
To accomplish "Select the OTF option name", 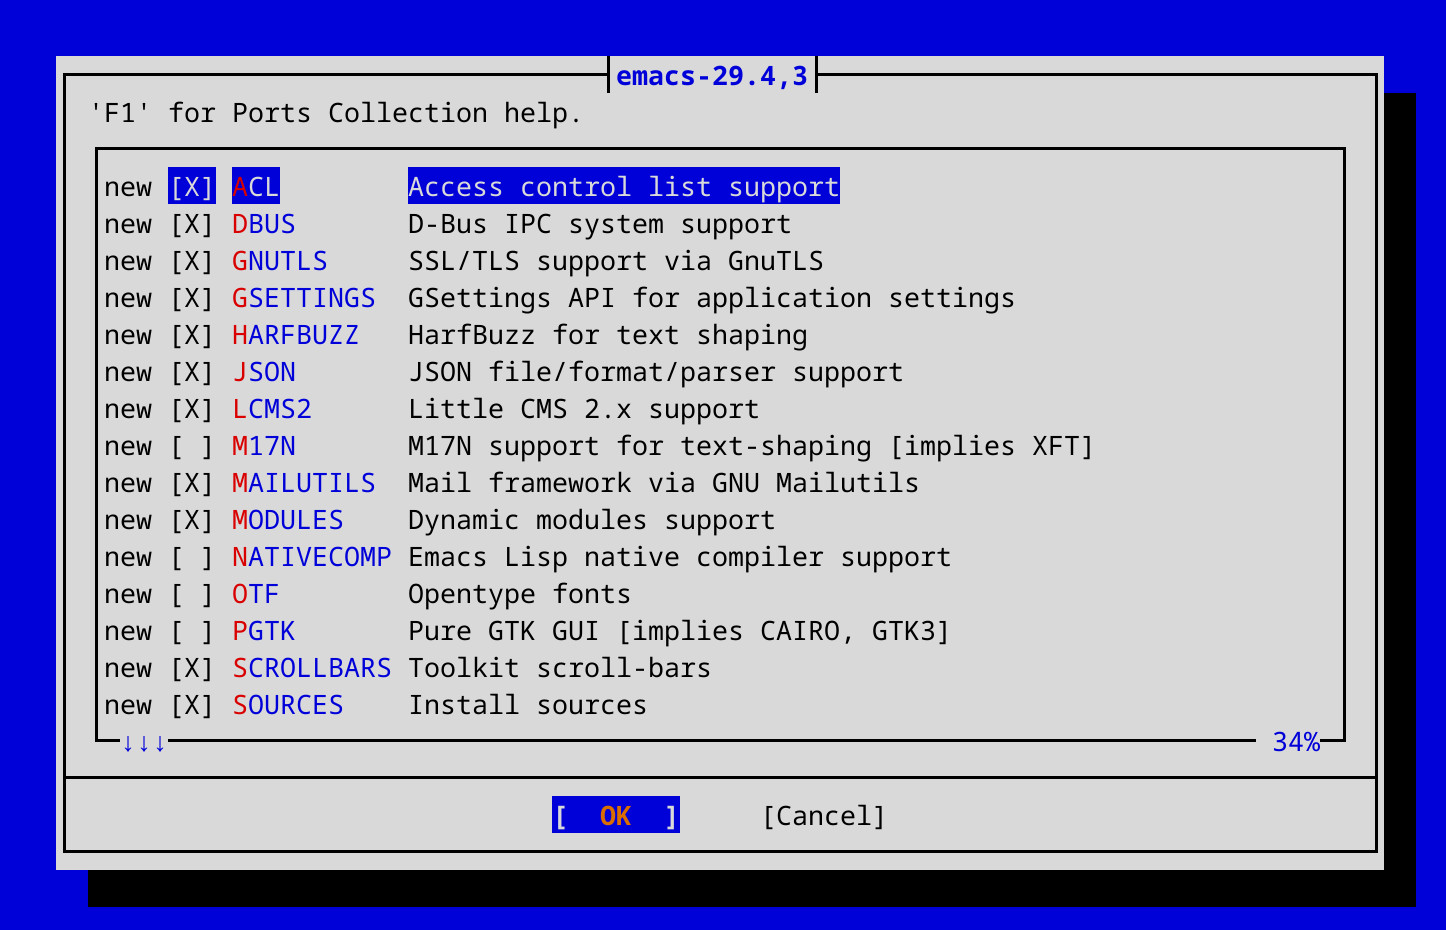I will coord(256,594).
